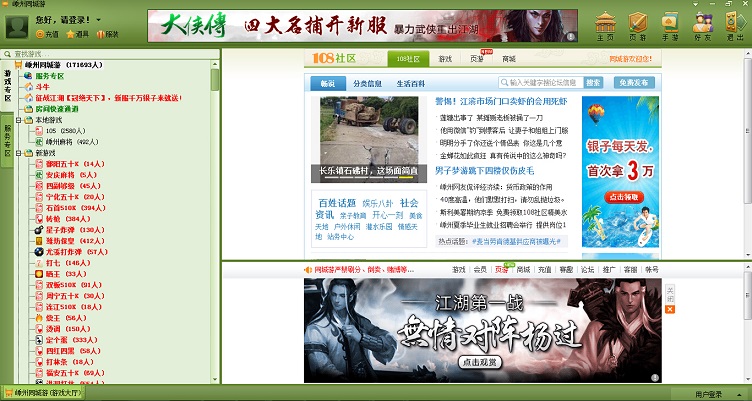Switch to 分类信息 tab

pos(367,83)
